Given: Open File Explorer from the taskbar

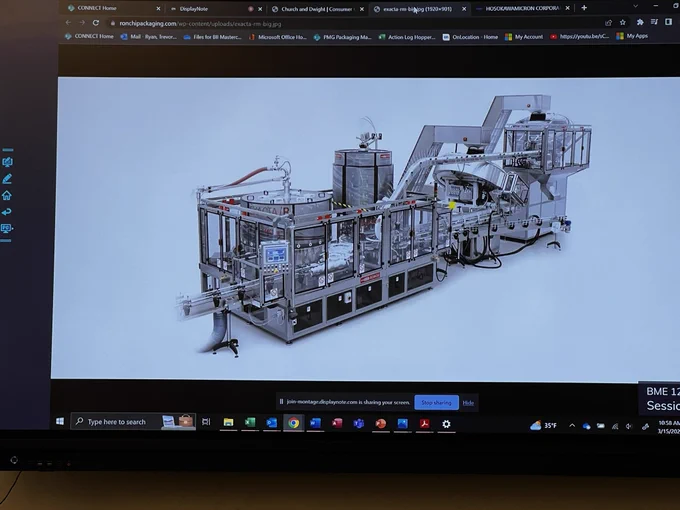Looking at the screenshot, I should [228, 422].
